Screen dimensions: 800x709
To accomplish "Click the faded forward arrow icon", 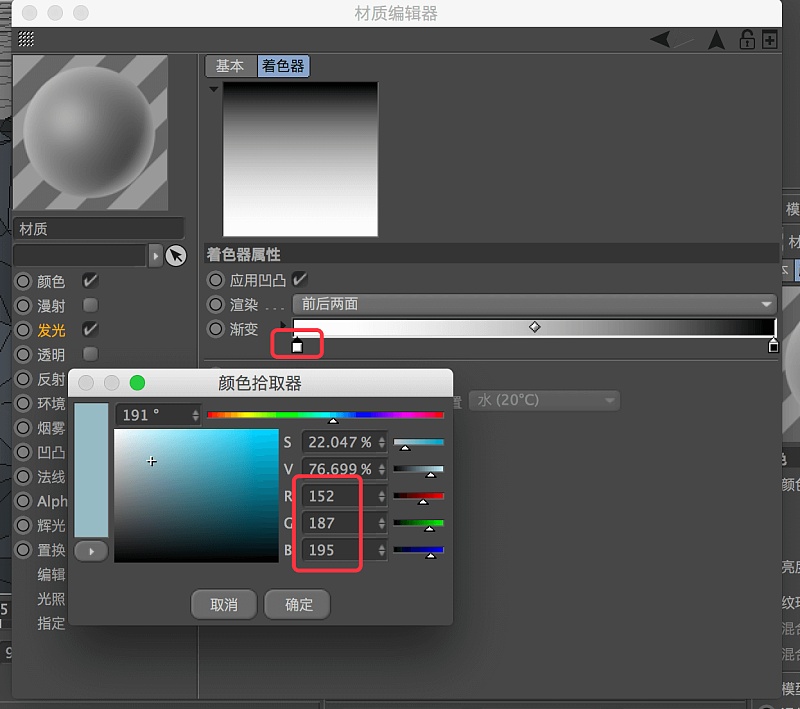I will click(684, 39).
